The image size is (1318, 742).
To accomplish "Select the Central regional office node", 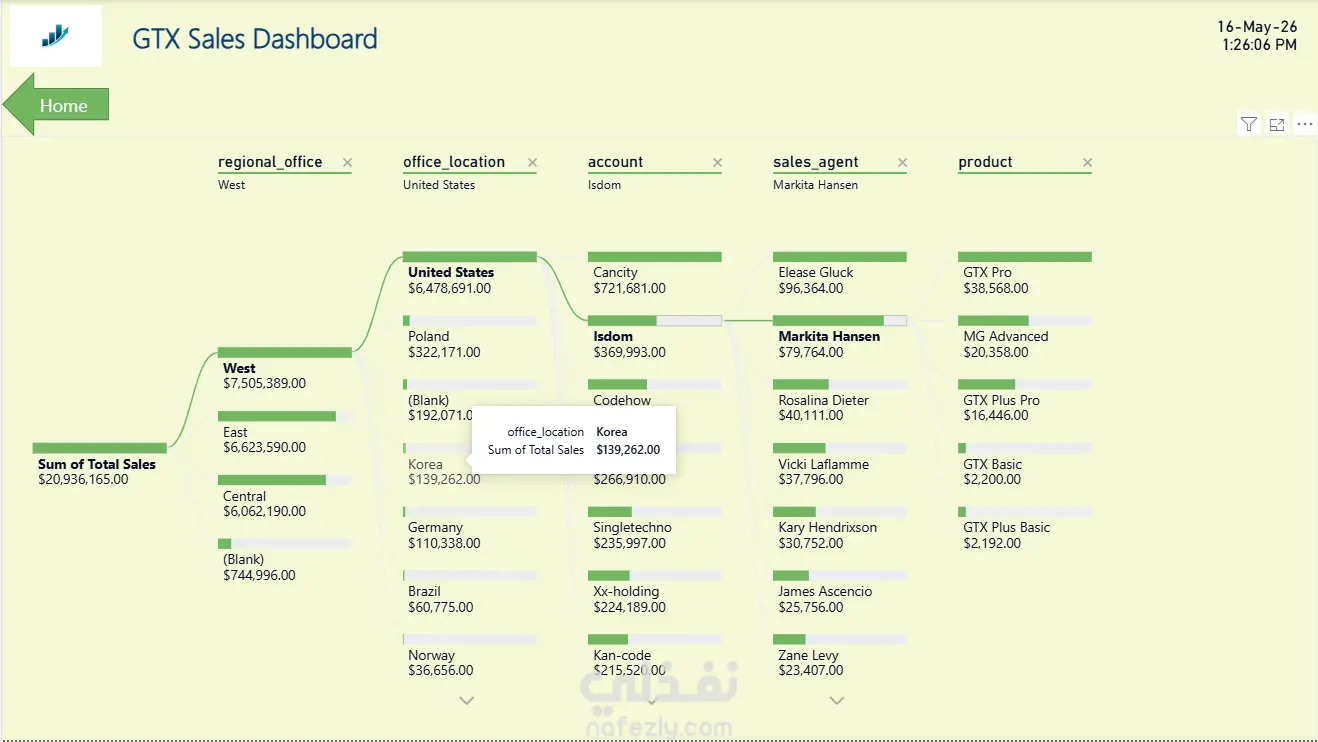I will point(285,497).
